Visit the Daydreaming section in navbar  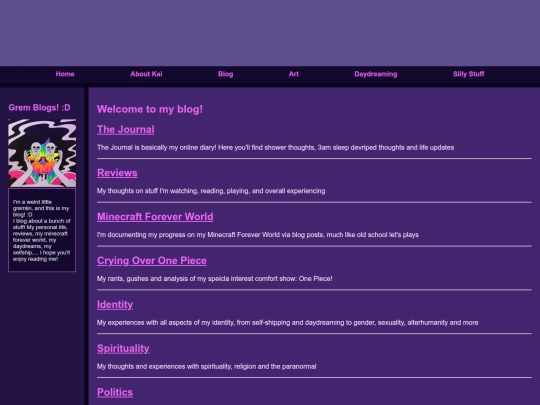click(x=376, y=74)
